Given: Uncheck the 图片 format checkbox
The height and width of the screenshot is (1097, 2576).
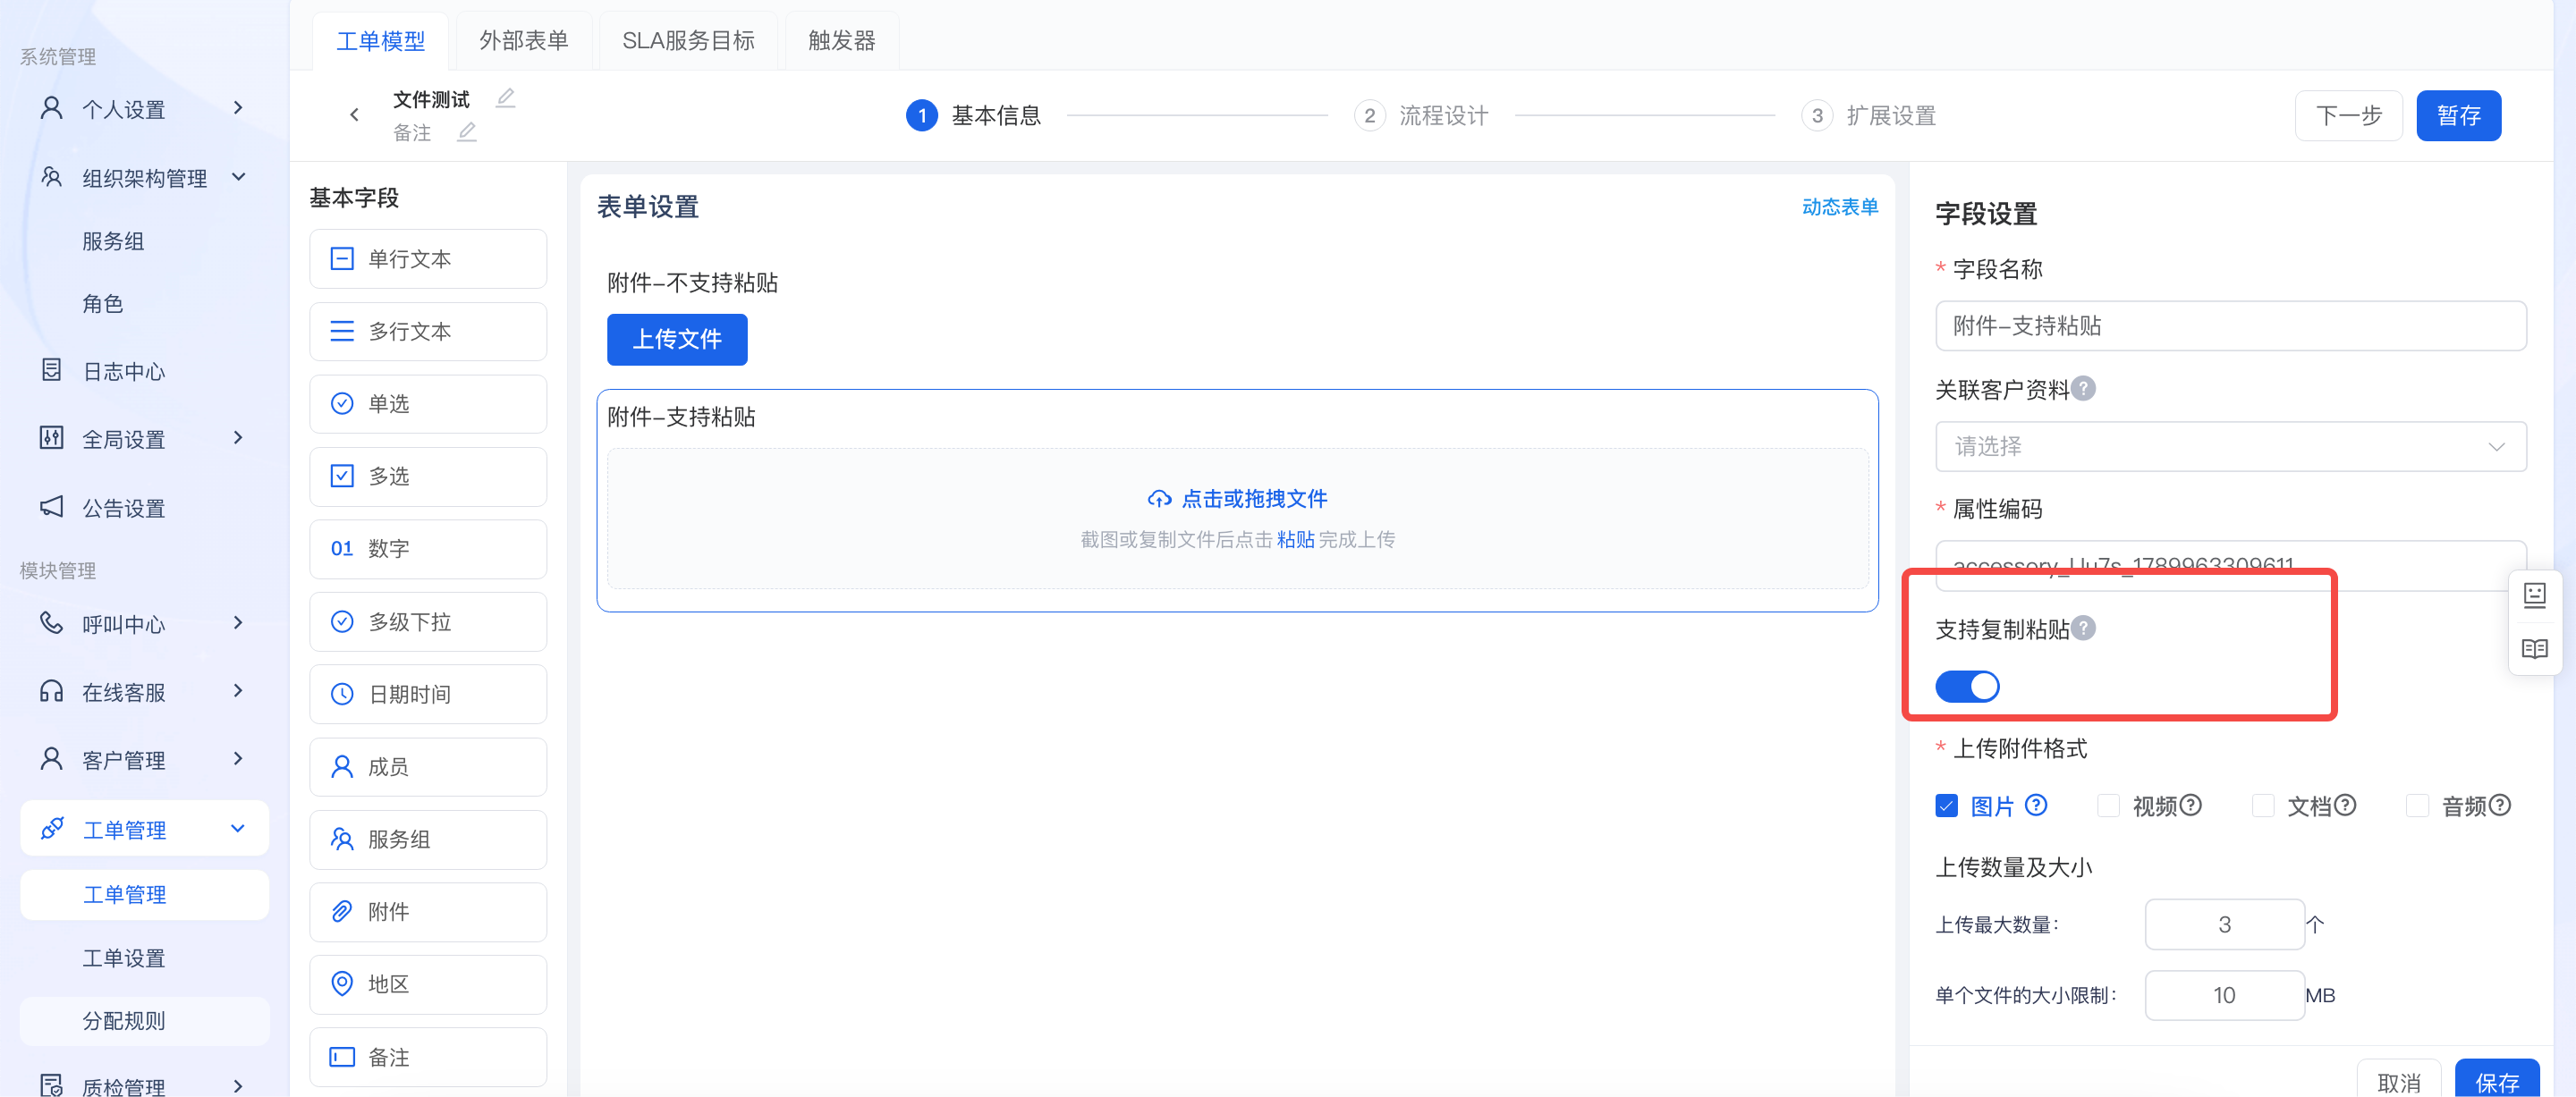Looking at the screenshot, I should [x=1946, y=806].
